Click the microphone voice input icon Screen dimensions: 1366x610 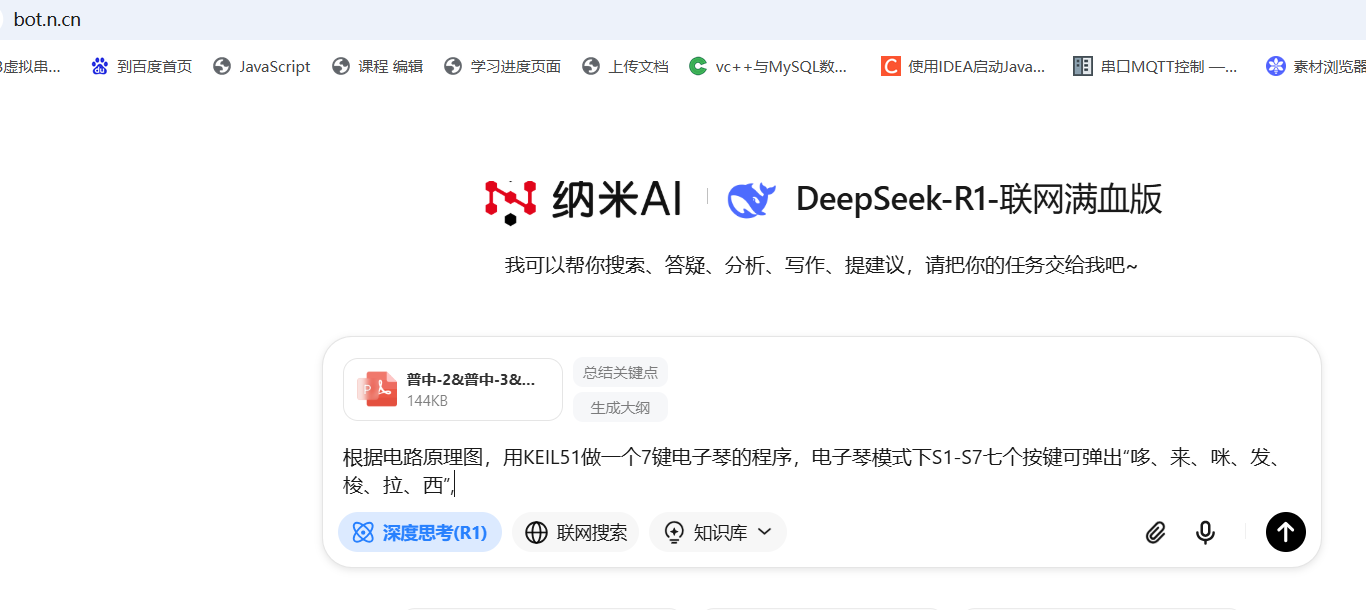[1205, 533]
